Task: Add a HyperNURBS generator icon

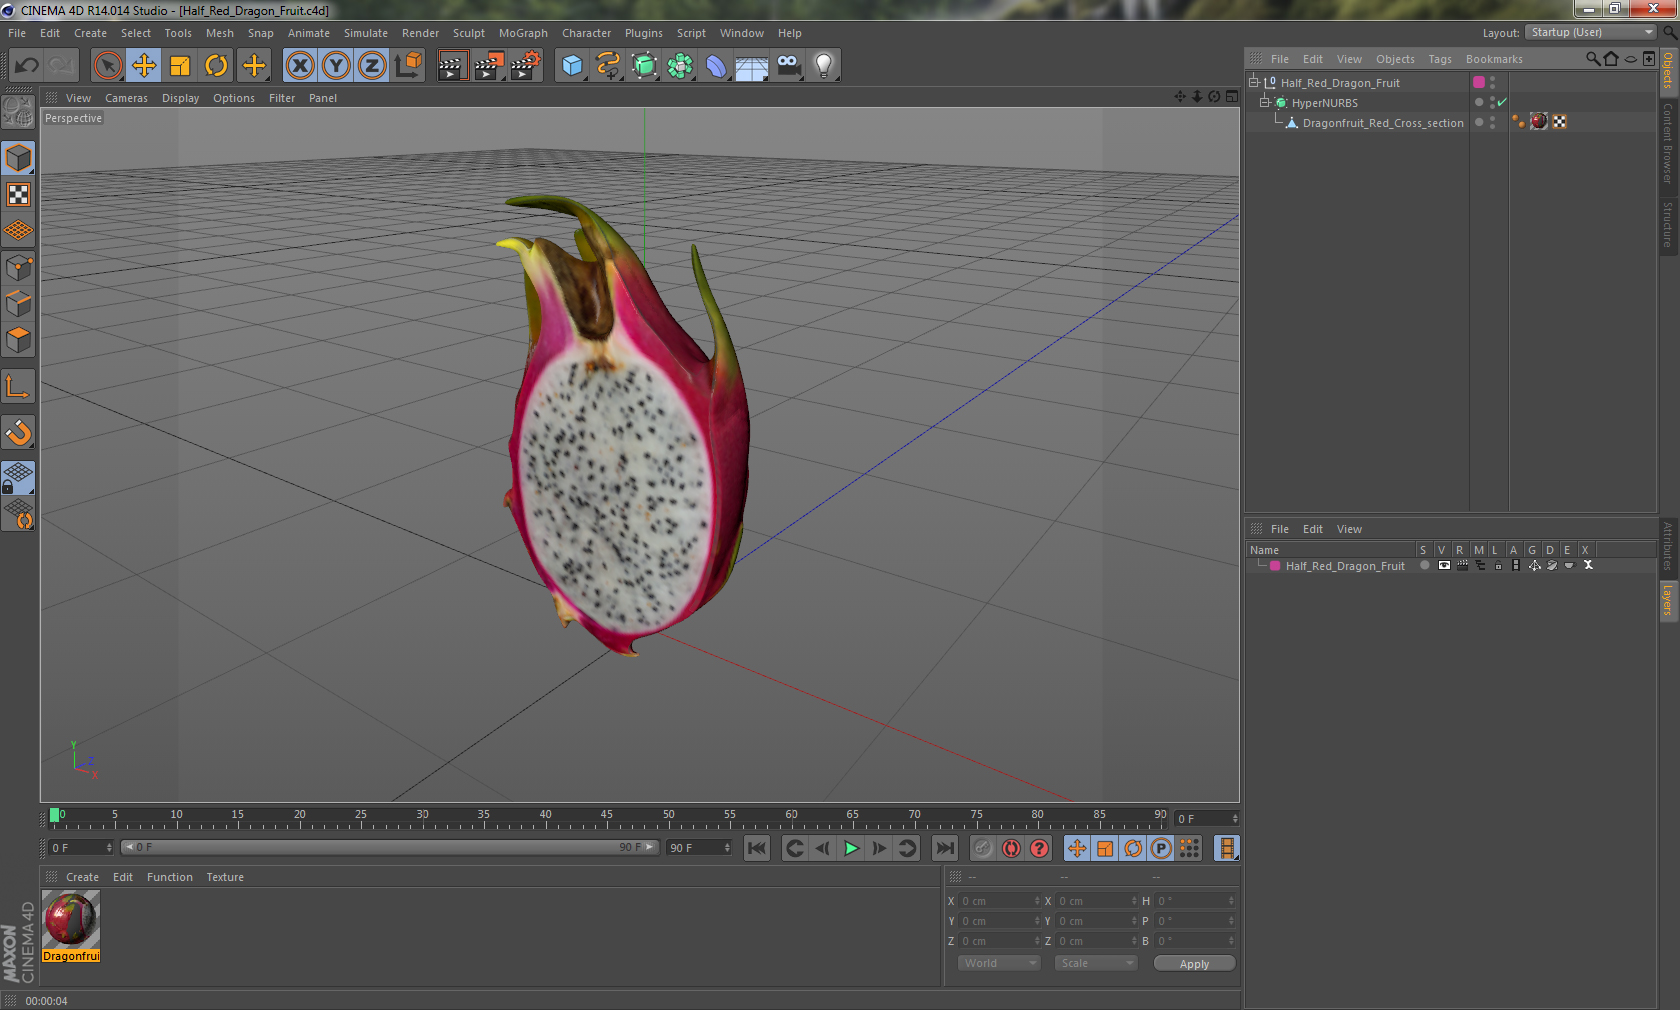Action: tap(645, 66)
